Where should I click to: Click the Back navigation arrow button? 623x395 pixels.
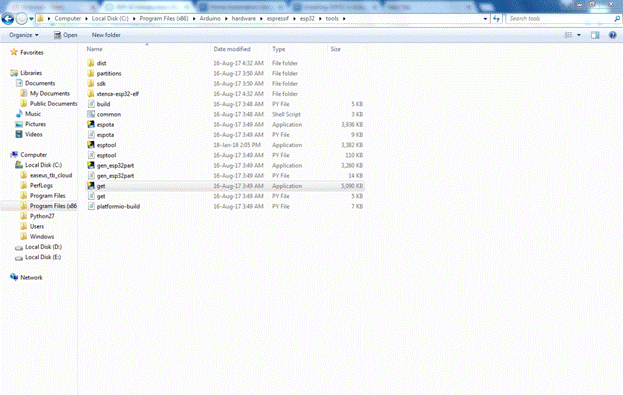[x=8, y=19]
